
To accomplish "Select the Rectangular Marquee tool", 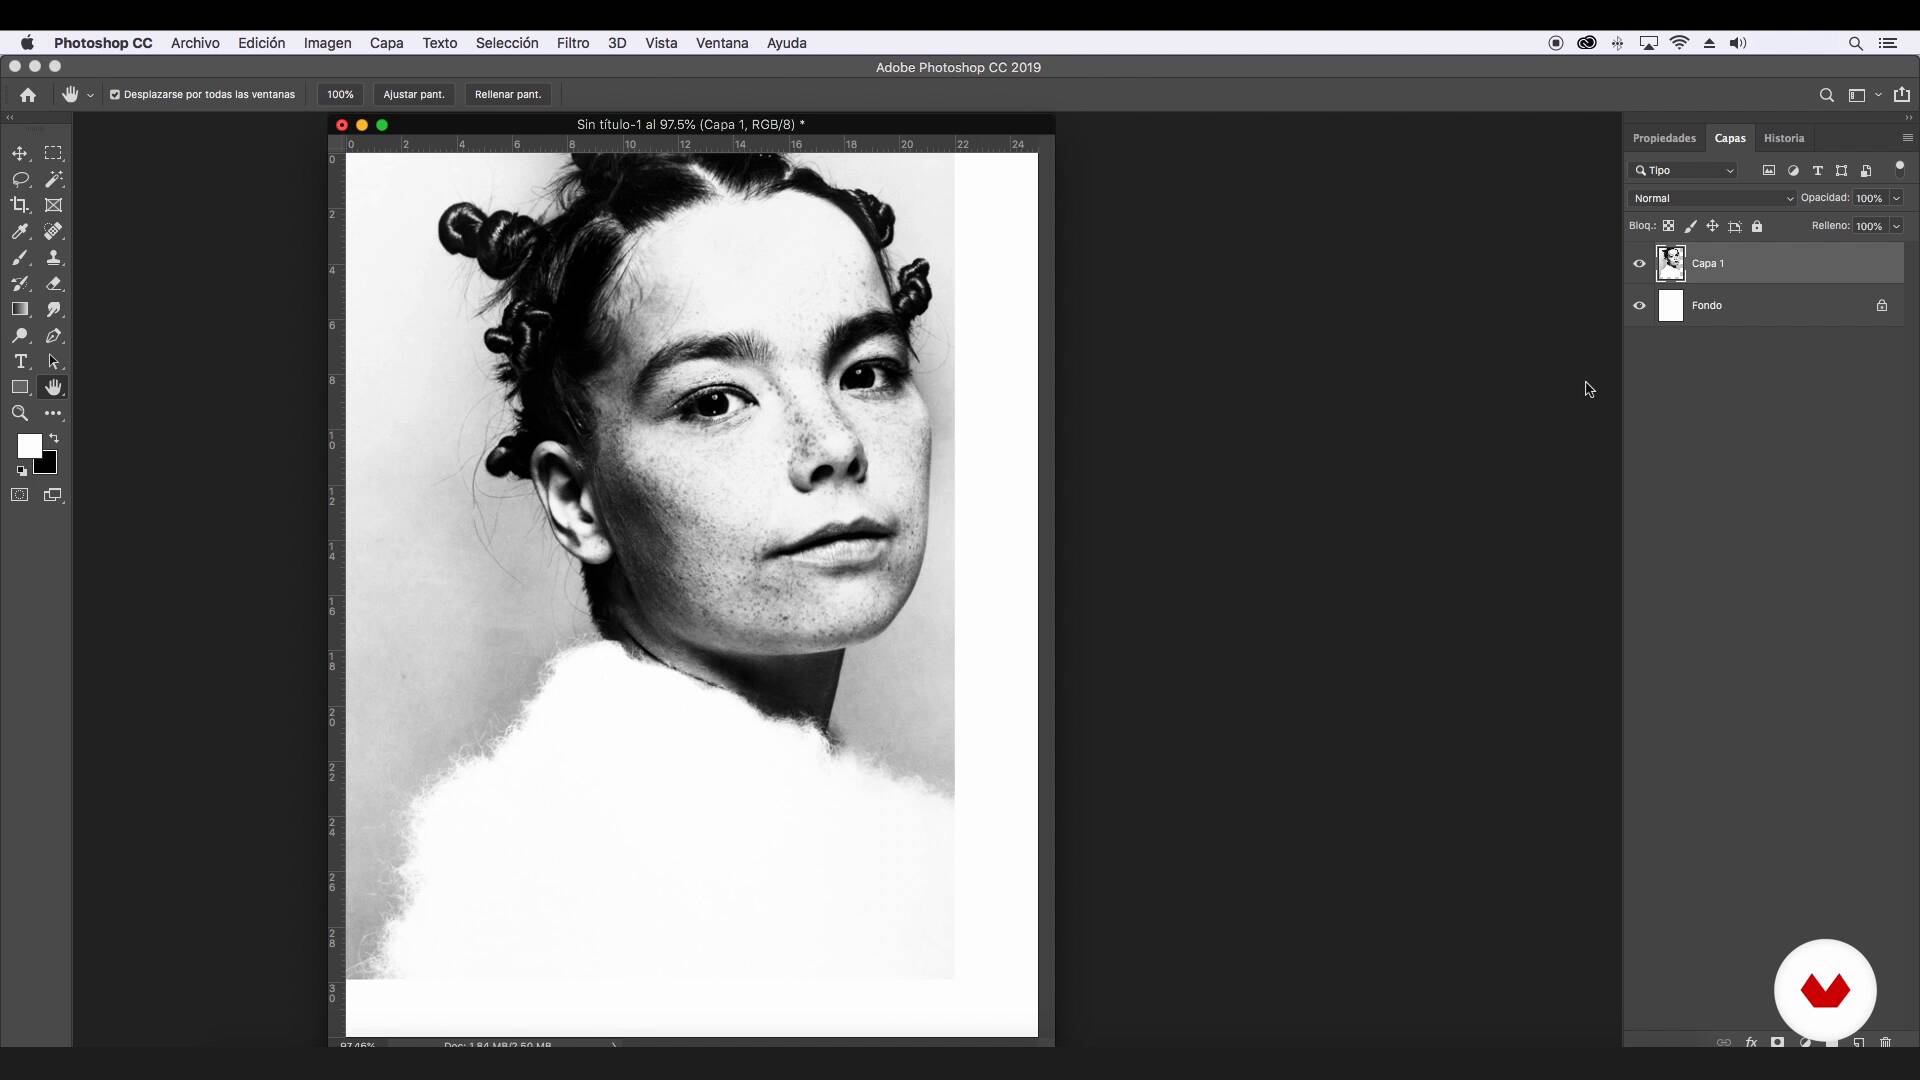I will (x=54, y=153).
